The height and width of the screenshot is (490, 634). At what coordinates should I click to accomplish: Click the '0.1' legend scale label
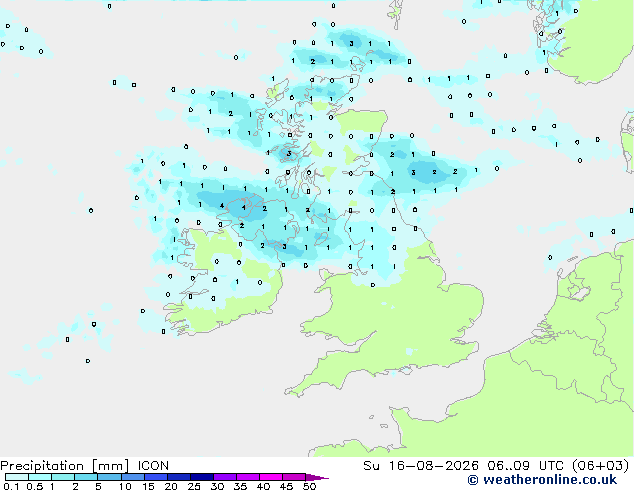click(x=12, y=486)
